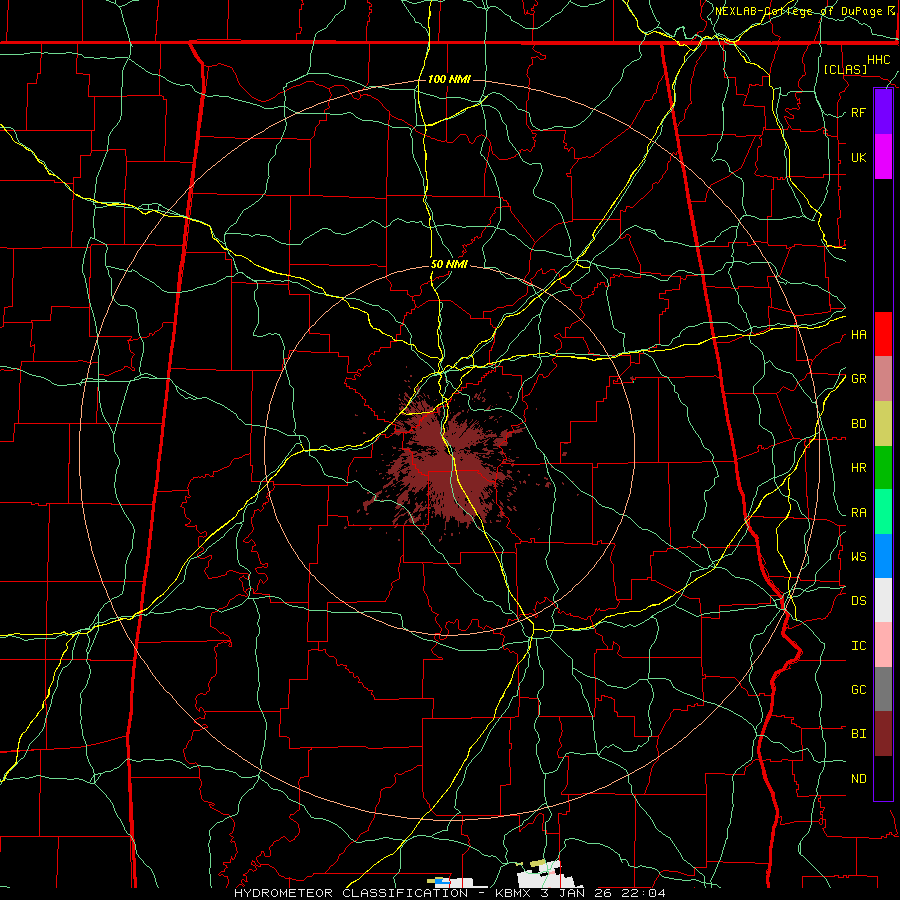Click the HR legend label

[x=858, y=468]
